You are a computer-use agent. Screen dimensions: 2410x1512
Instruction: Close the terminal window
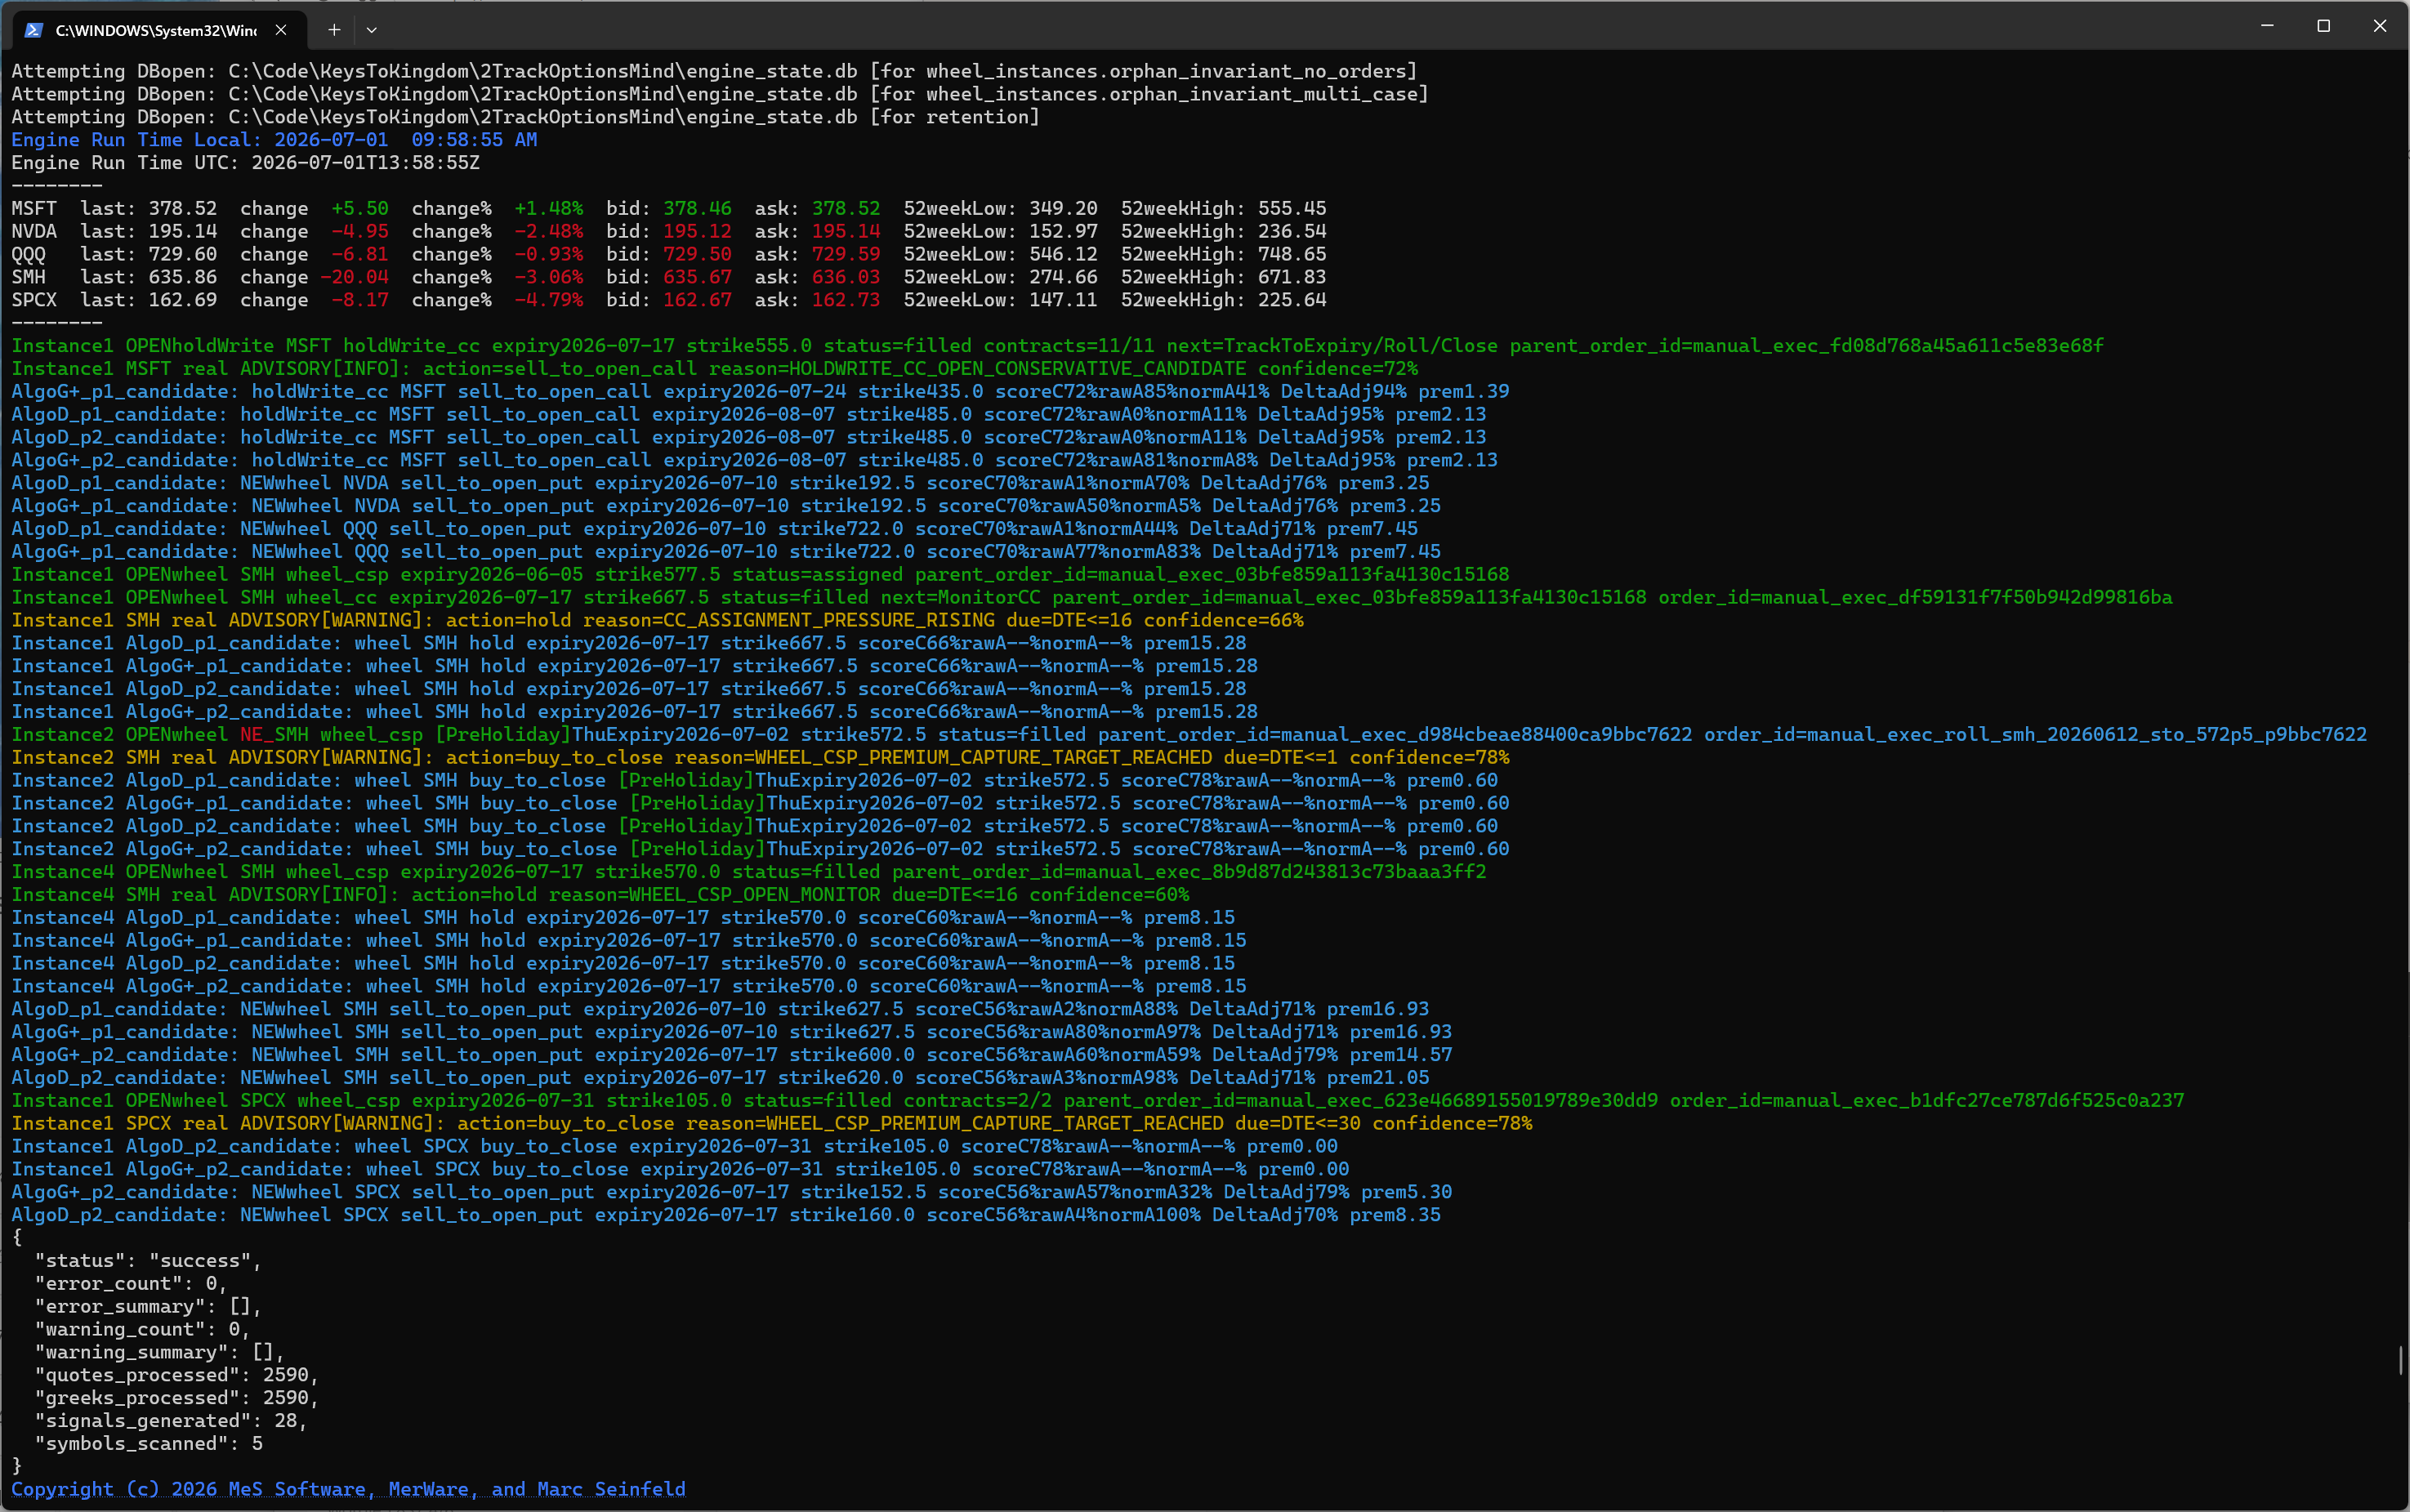(x=2379, y=26)
